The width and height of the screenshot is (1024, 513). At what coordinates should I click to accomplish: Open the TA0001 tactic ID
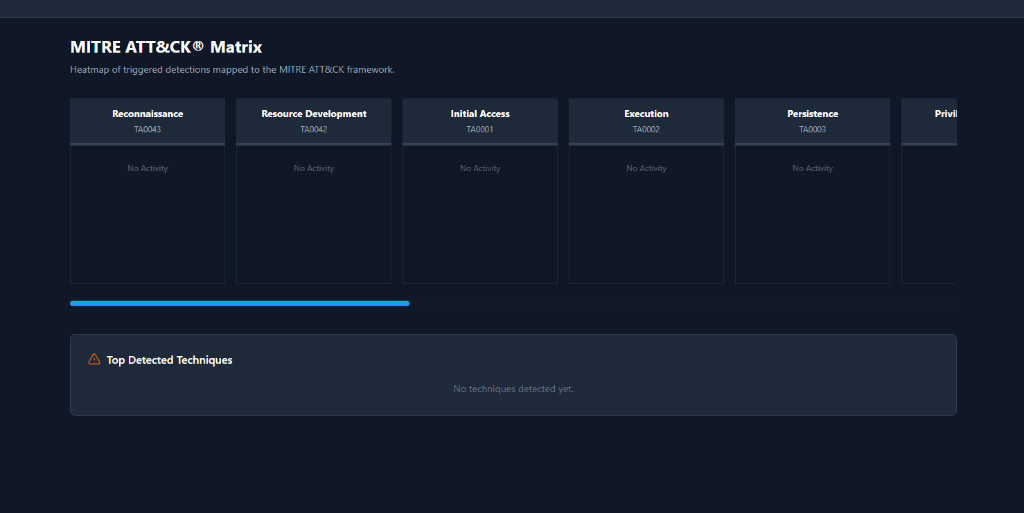[480, 130]
